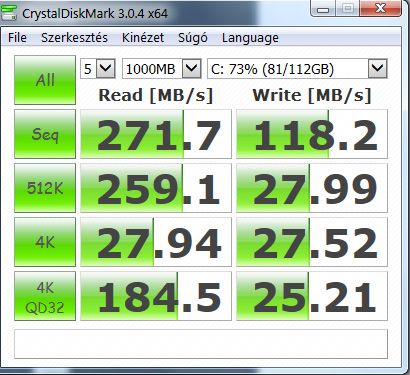Run all benchmarks with the All button
410x375 pixels.
(x=45, y=80)
